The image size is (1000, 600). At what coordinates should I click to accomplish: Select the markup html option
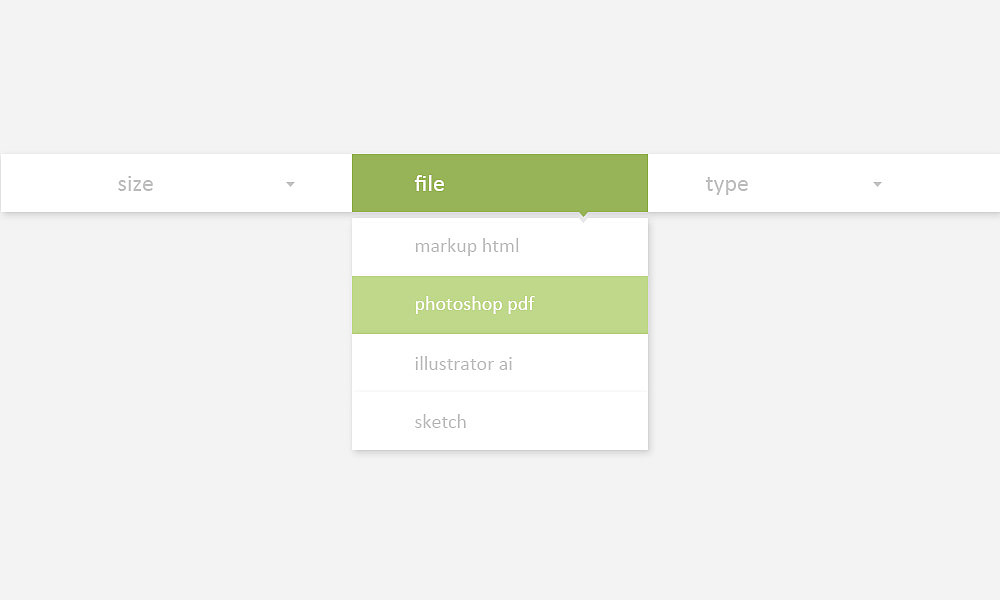pyautogui.click(x=500, y=247)
